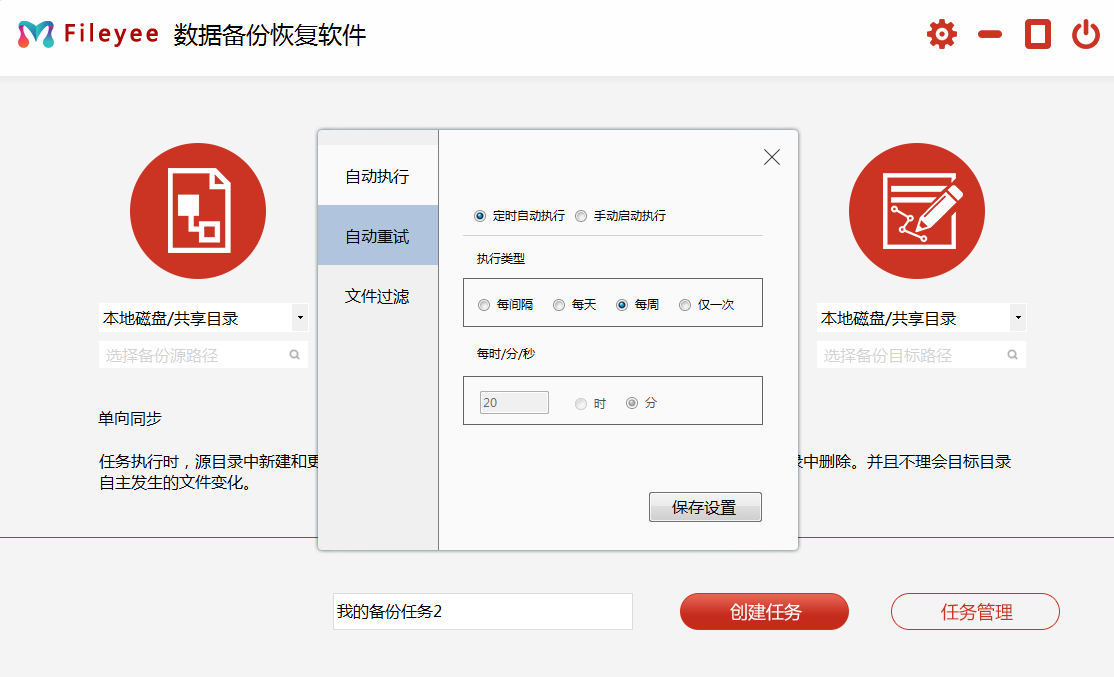The image size is (1114, 677).
Task: Choose the 每天 execution type
Action: pyautogui.click(x=559, y=305)
